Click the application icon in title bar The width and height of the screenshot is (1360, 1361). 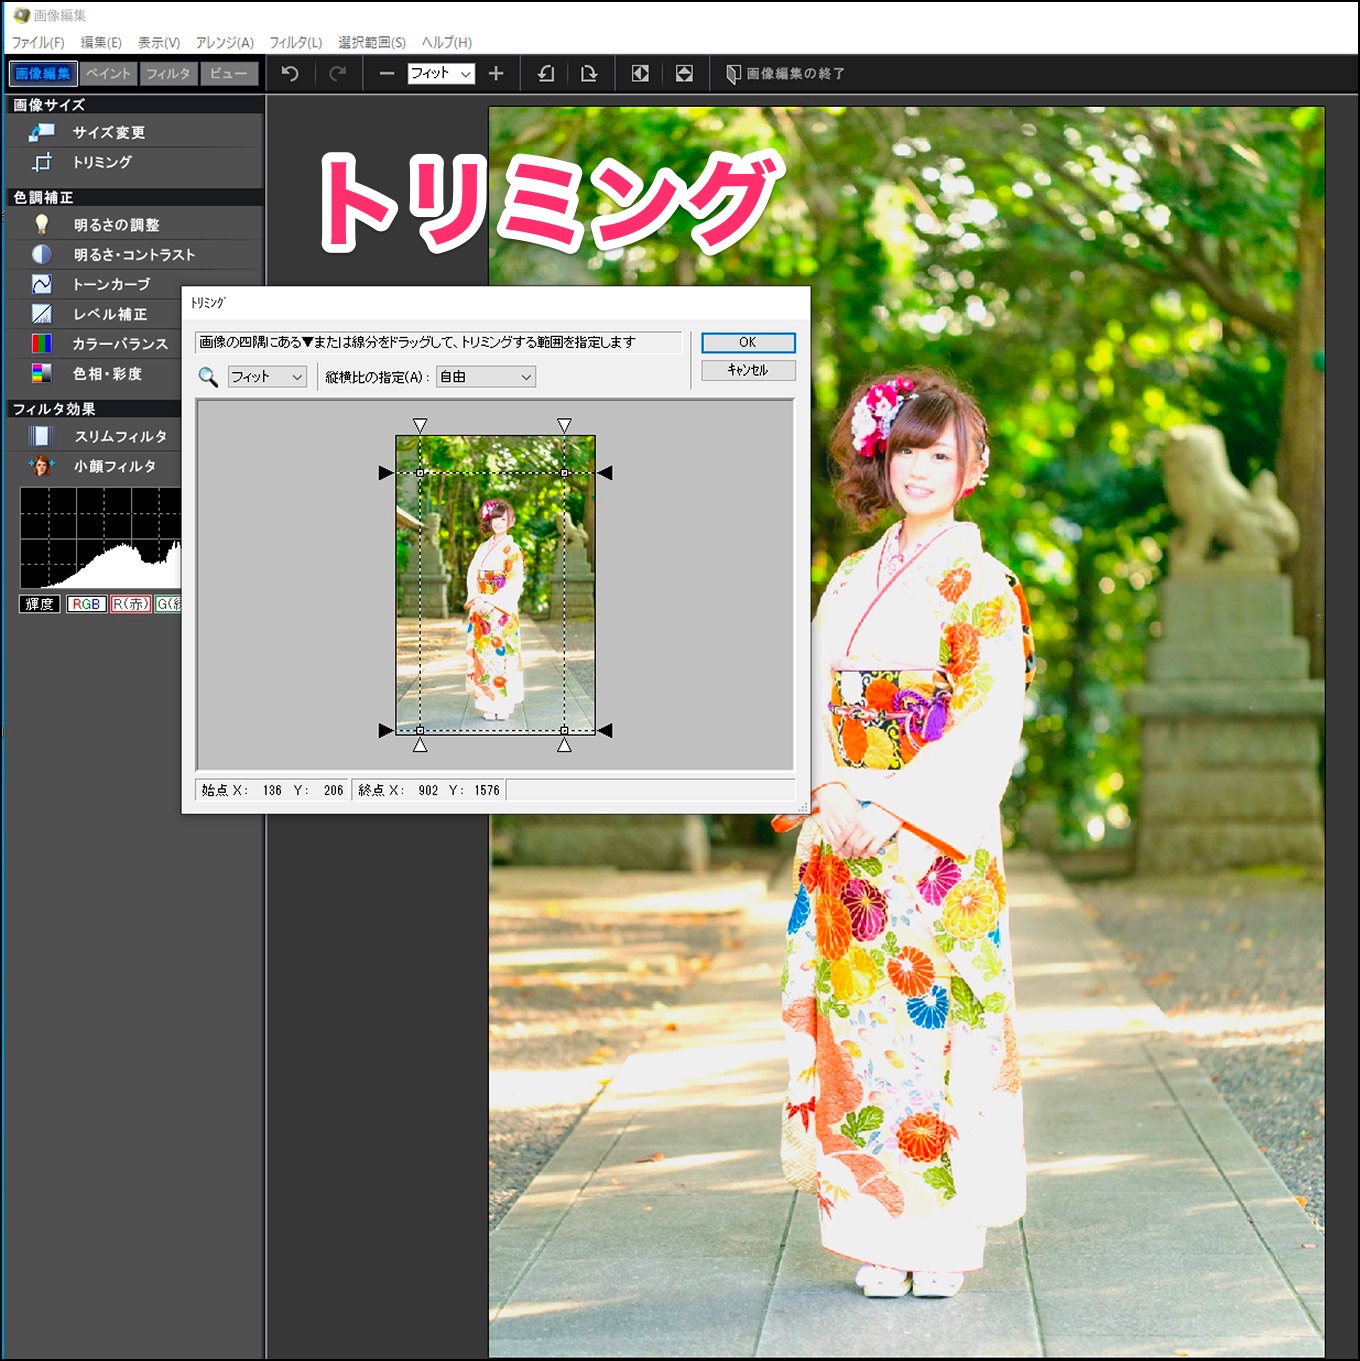pos(20,15)
